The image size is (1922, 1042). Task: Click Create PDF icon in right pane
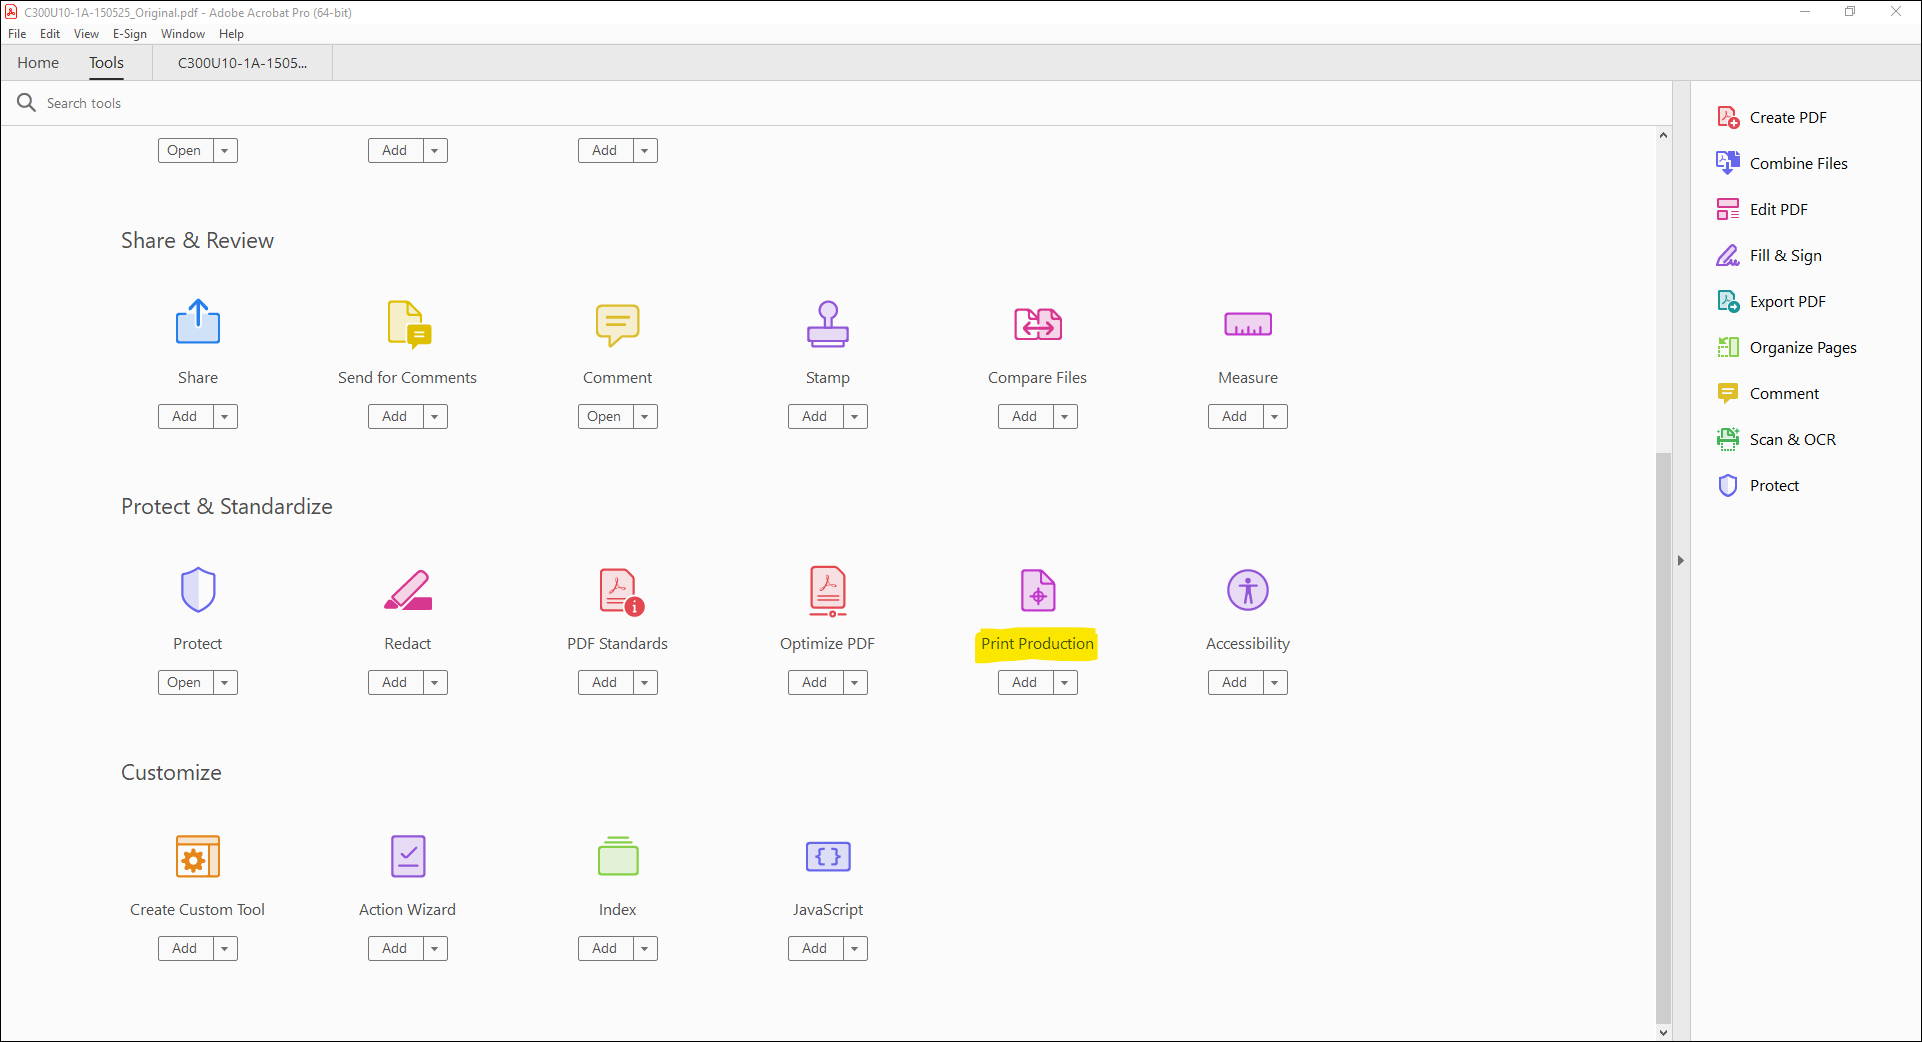(1728, 117)
